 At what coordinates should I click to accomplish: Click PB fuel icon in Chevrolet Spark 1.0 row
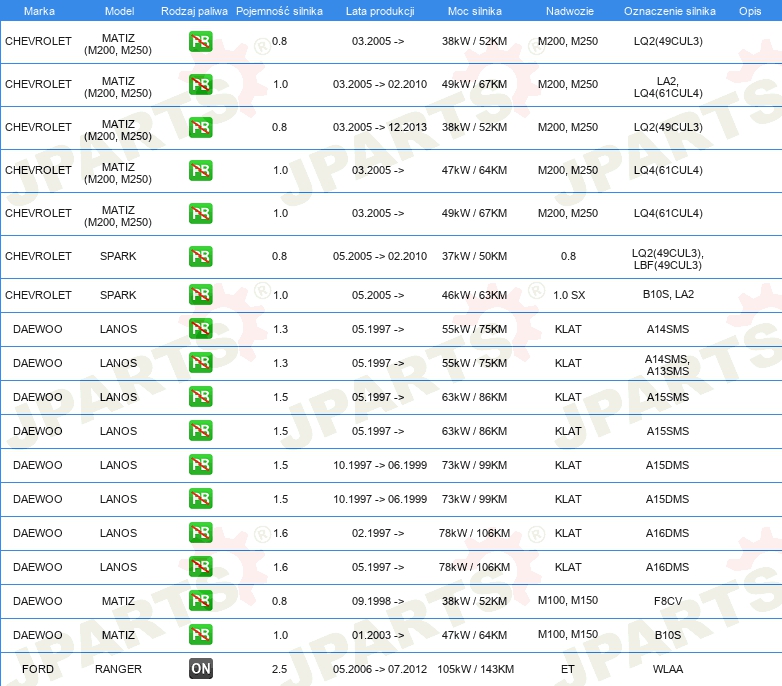coord(201,295)
